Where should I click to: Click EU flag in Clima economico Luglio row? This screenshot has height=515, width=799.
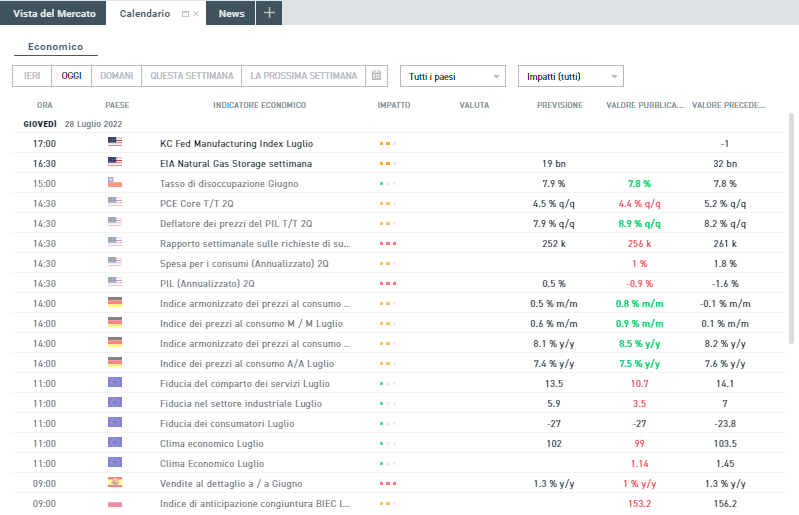click(x=115, y=443)
